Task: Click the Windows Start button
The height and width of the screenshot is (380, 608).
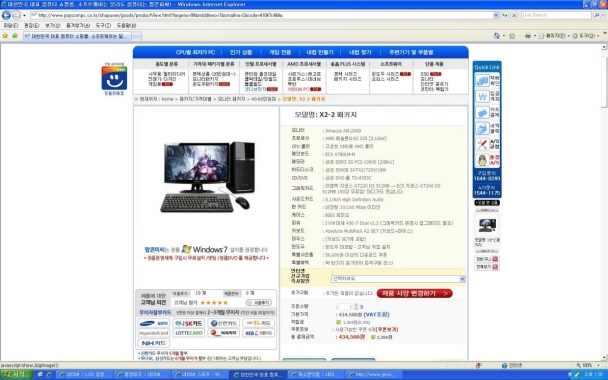Action: pyautogui.click(x=16, y=375)
